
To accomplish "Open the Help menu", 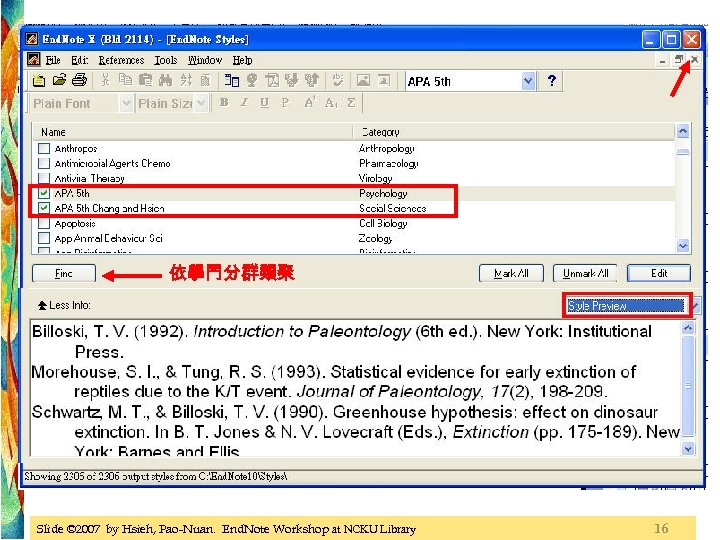I will pos(242,60).
